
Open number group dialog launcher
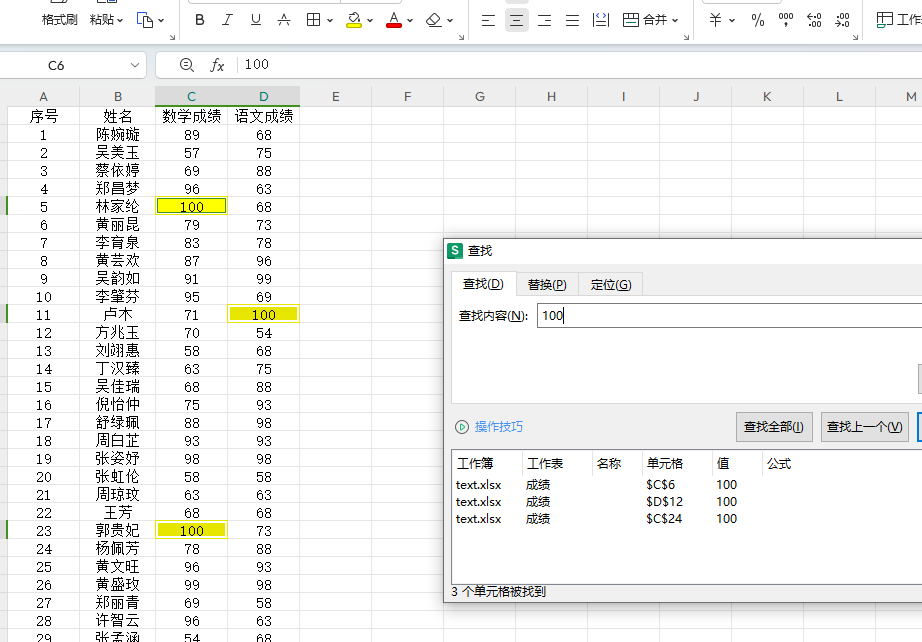(x=856, y=37)
